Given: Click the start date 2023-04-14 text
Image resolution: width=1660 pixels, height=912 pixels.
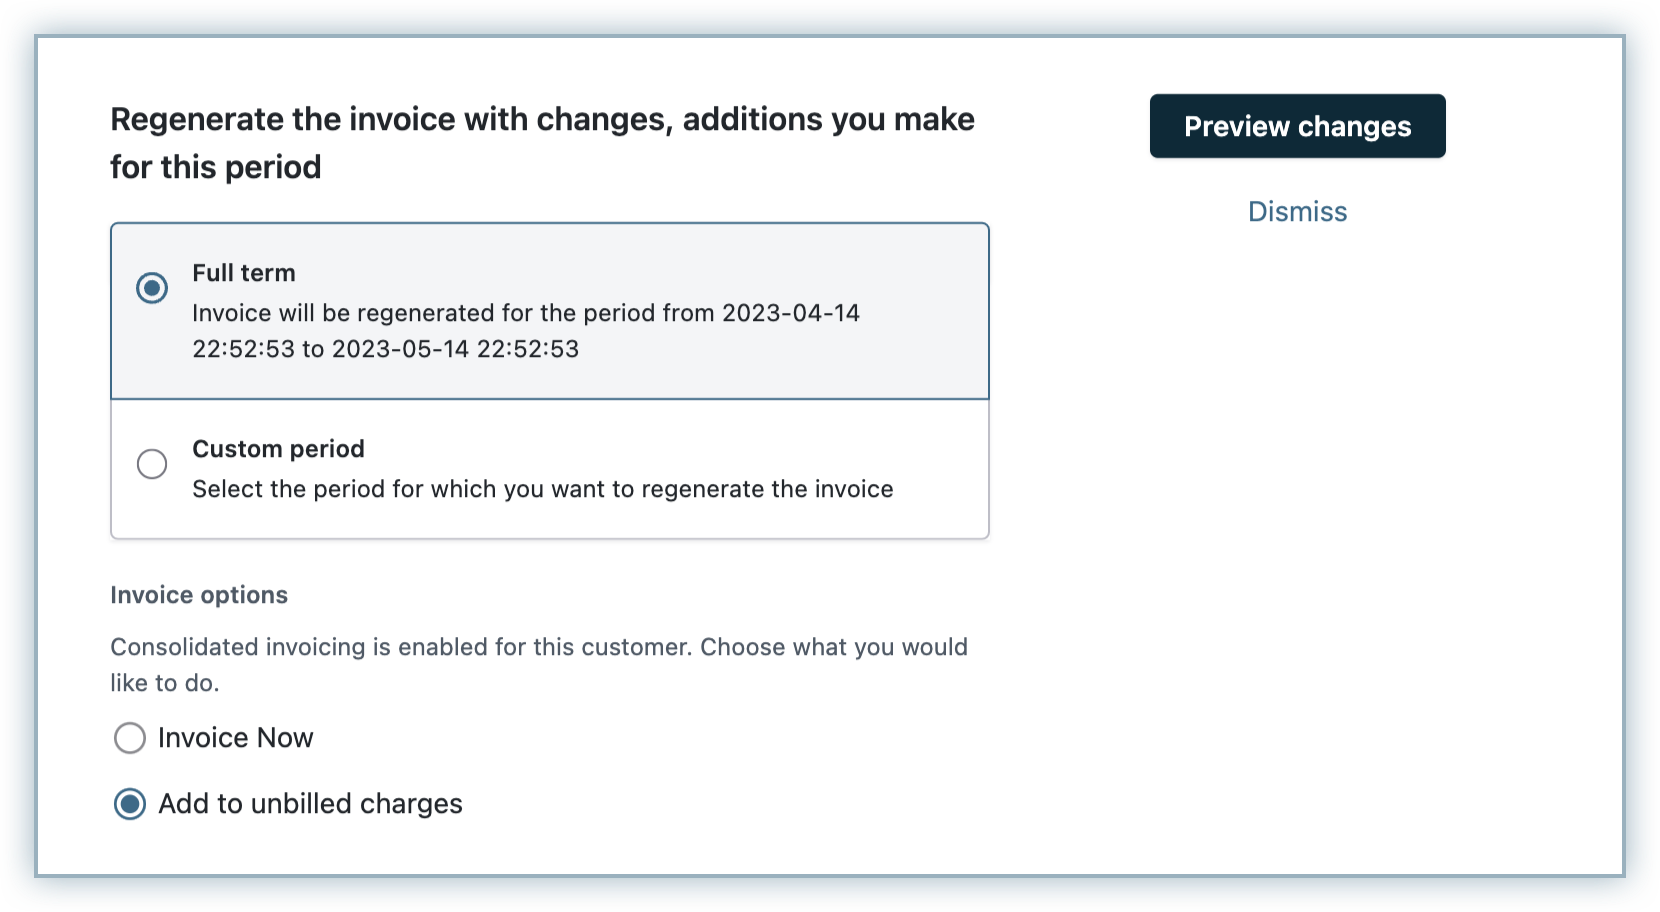Looking at the screenshot, I should point(790,313).
